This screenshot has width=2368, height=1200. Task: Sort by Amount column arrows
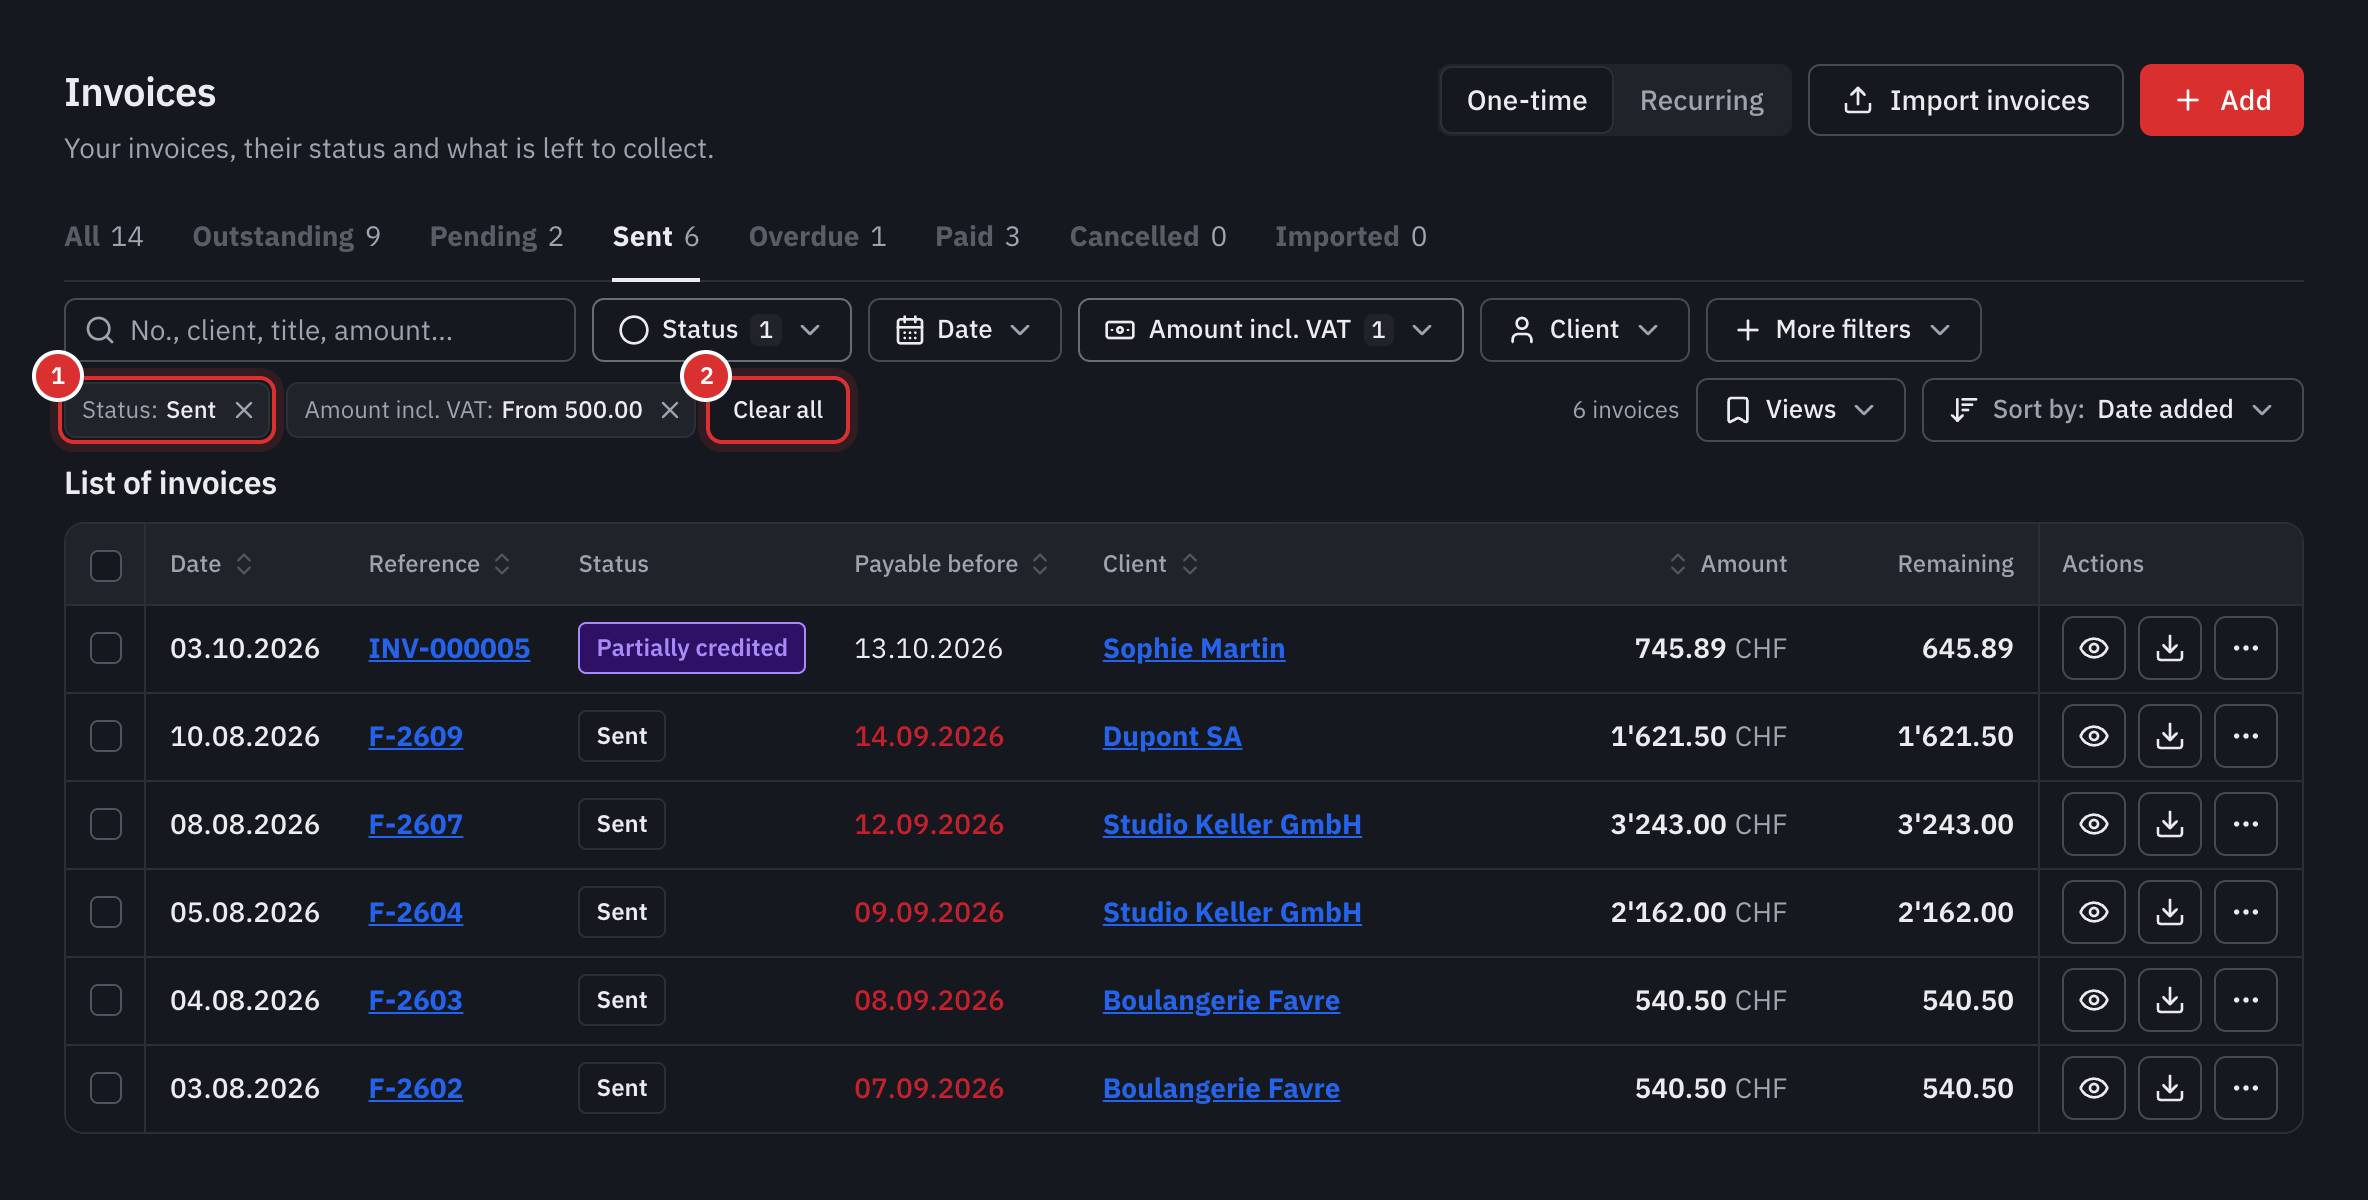pyautogui.click(x=1678, y=564)
